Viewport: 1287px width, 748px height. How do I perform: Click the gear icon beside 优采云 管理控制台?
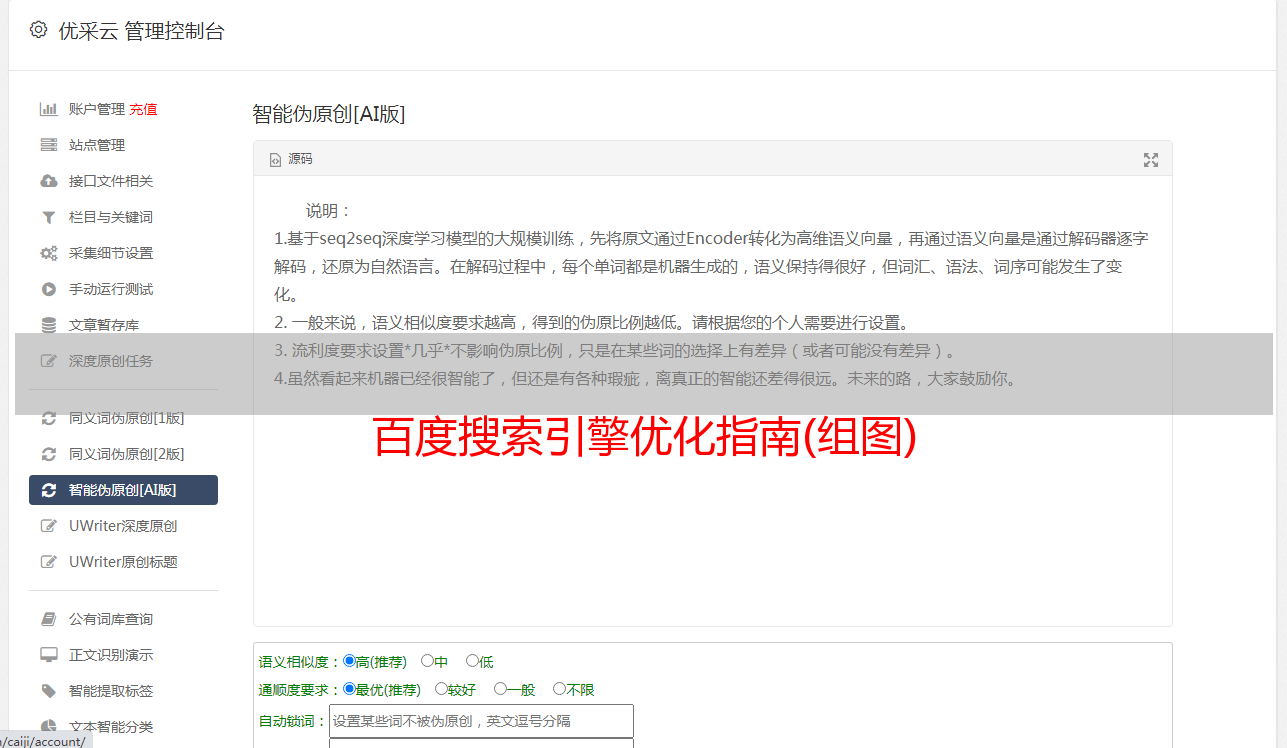[x=38, y=30]
